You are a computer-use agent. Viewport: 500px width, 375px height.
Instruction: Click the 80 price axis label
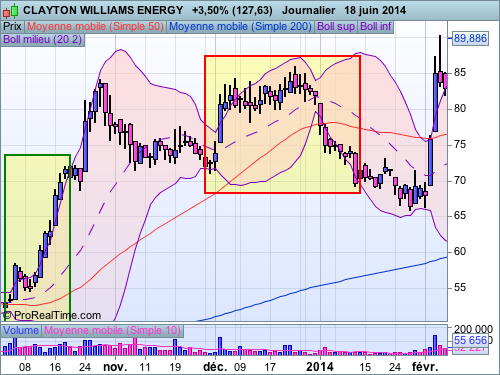460,109
